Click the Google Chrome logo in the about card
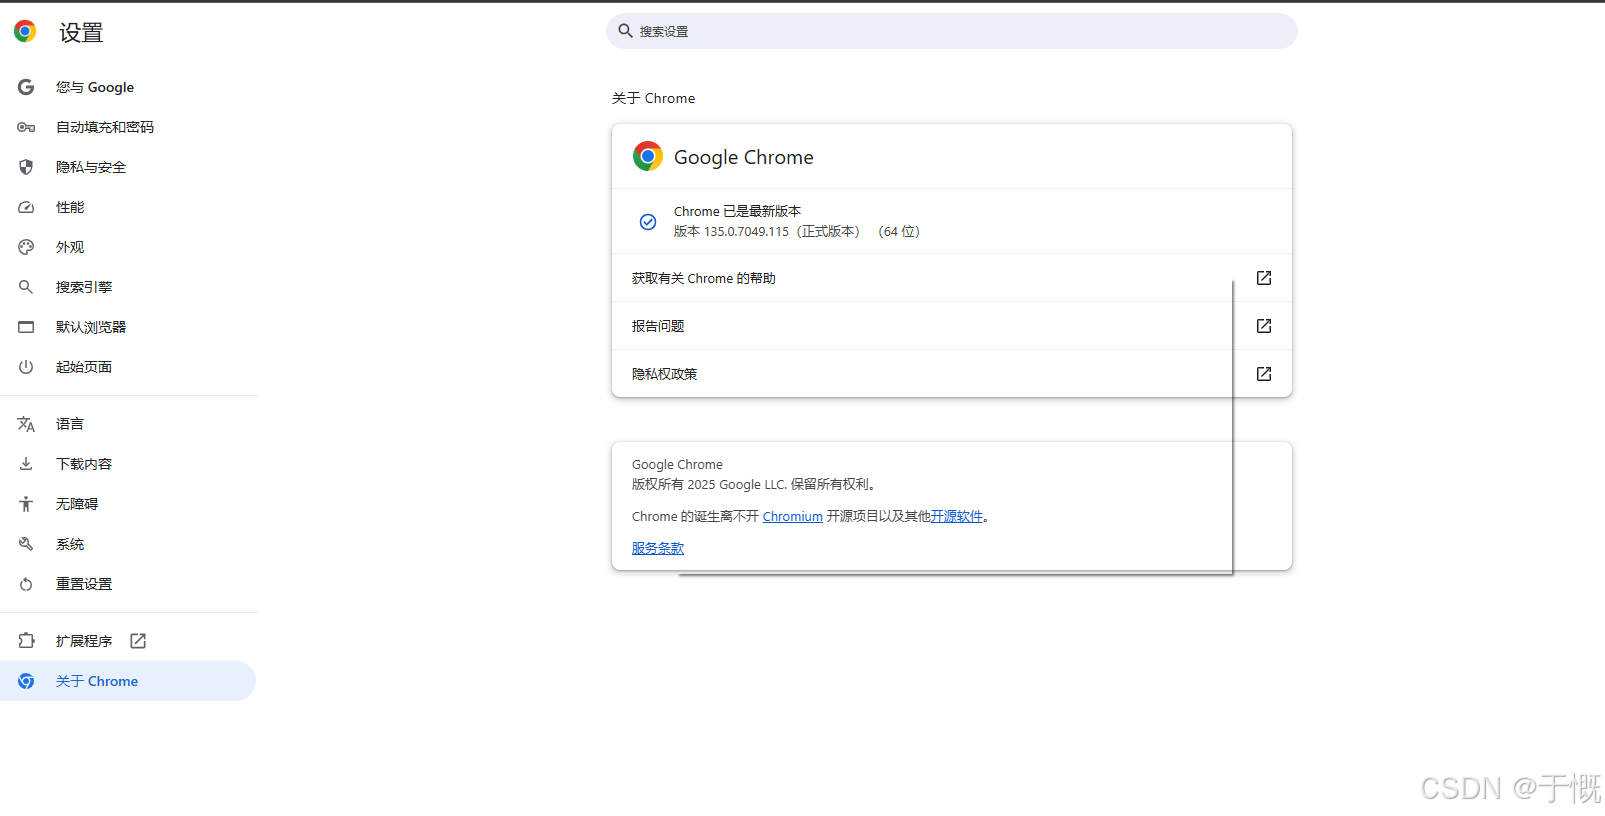Viewport: 1605px width, 816px height. click(648, 156)
